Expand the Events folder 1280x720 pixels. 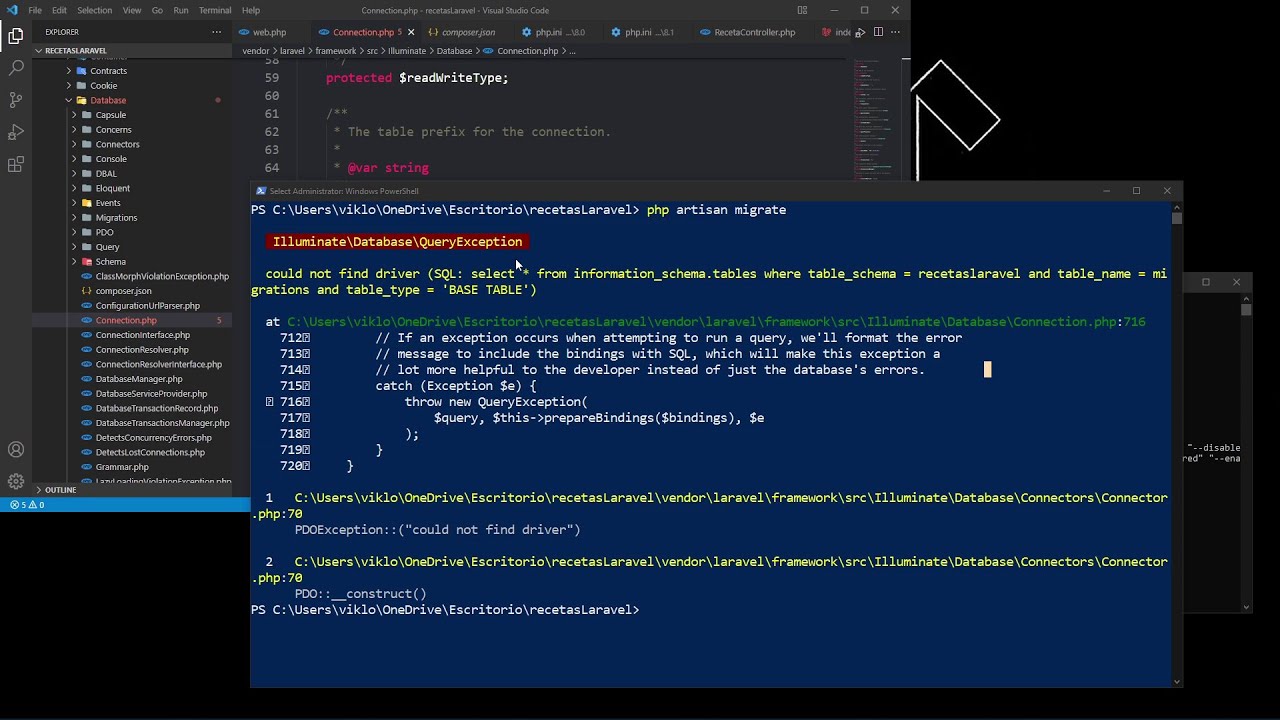pyautogui.click(x=108, y=203)
